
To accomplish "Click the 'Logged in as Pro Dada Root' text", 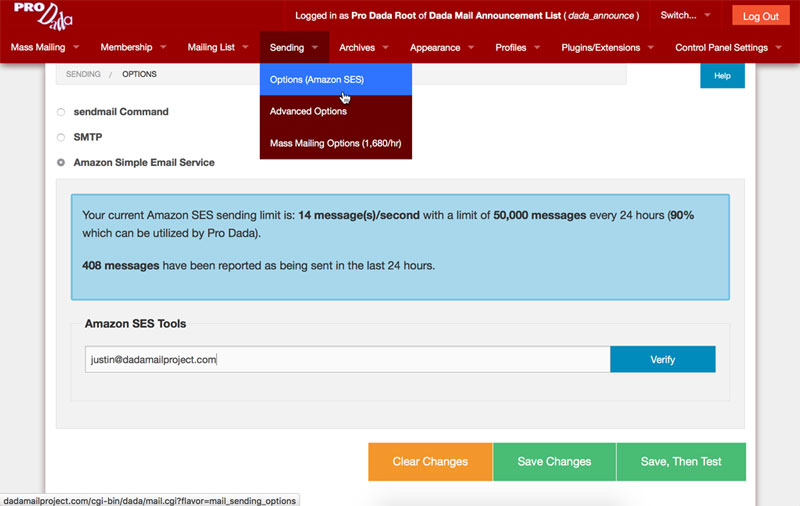I will click(x=356, y=16).
